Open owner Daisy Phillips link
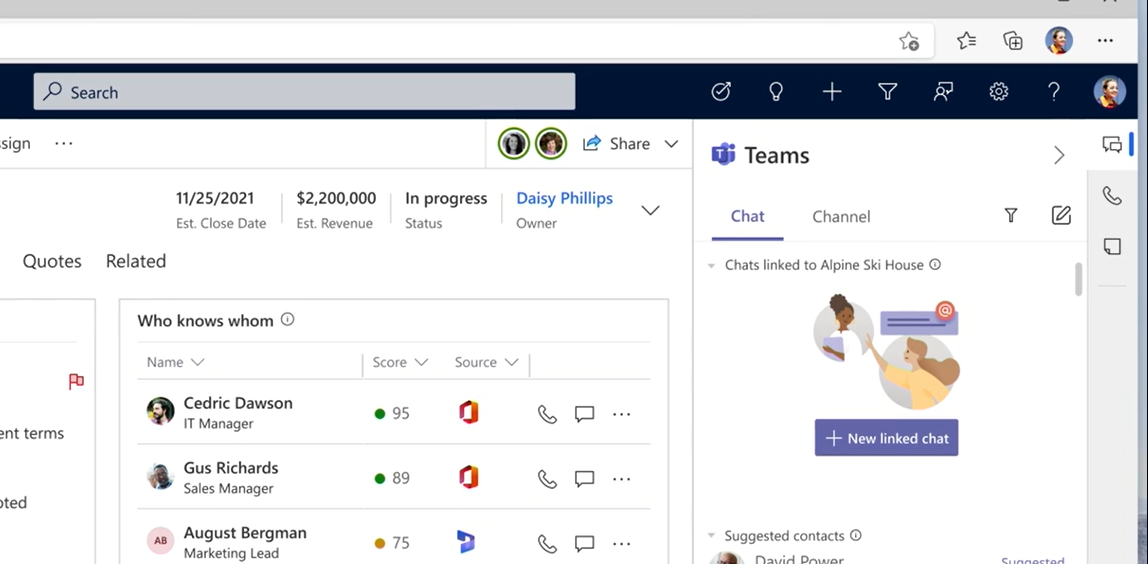 click(x=564, y=198)
